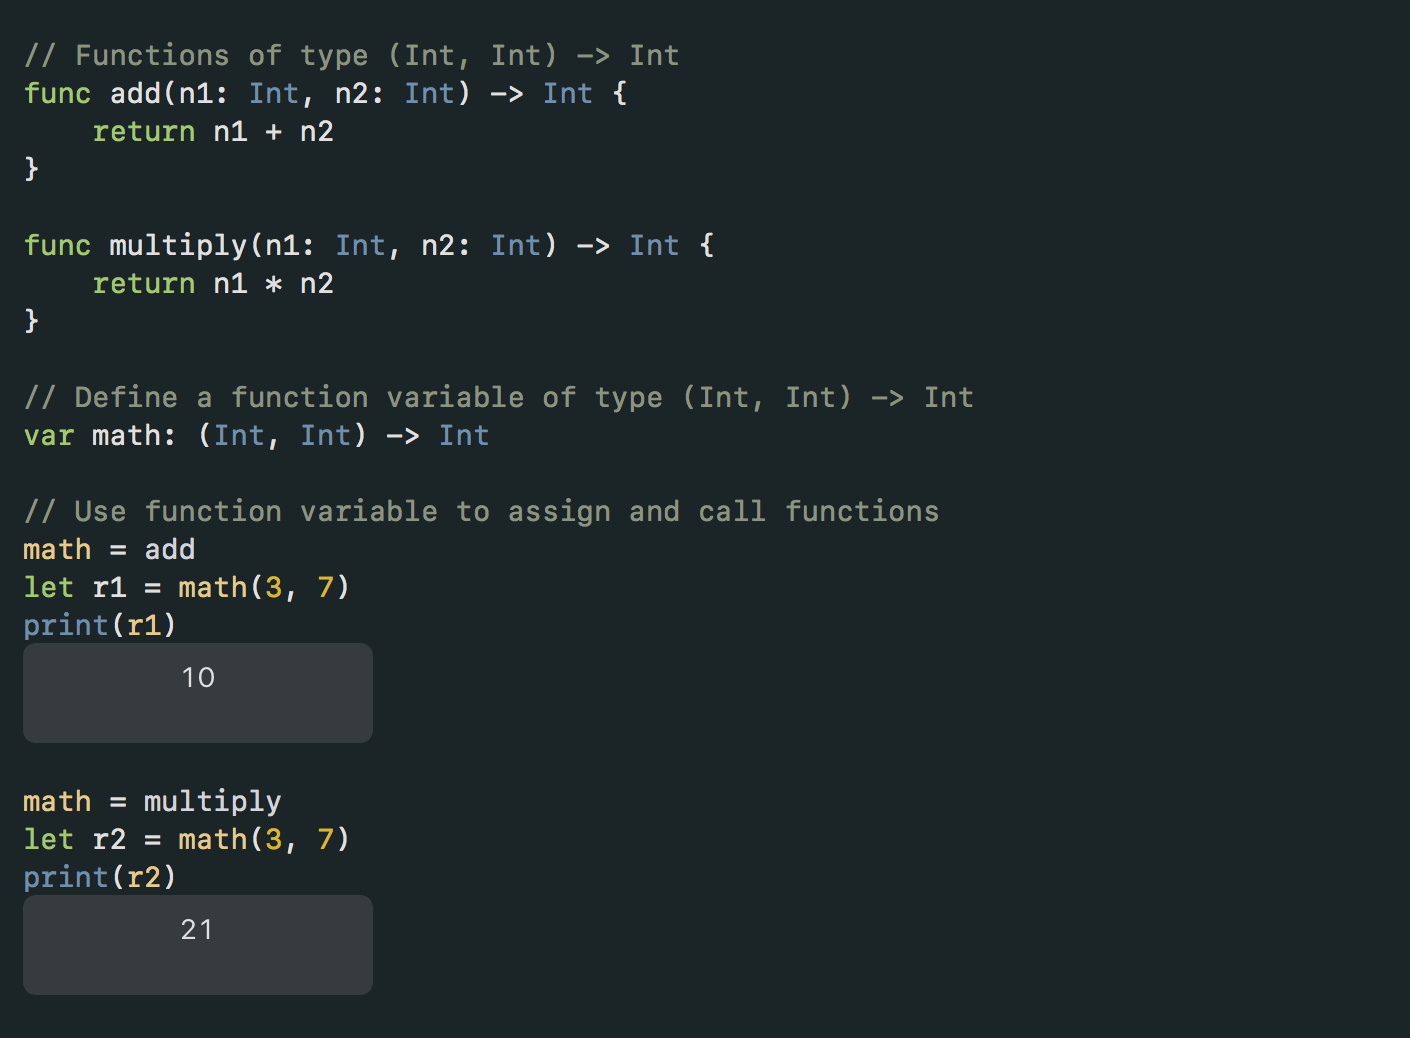The height and width of the screenshot is (1038, 1410).
Task: Click the closing brace of add function
Action: click(x=31, y=168)
